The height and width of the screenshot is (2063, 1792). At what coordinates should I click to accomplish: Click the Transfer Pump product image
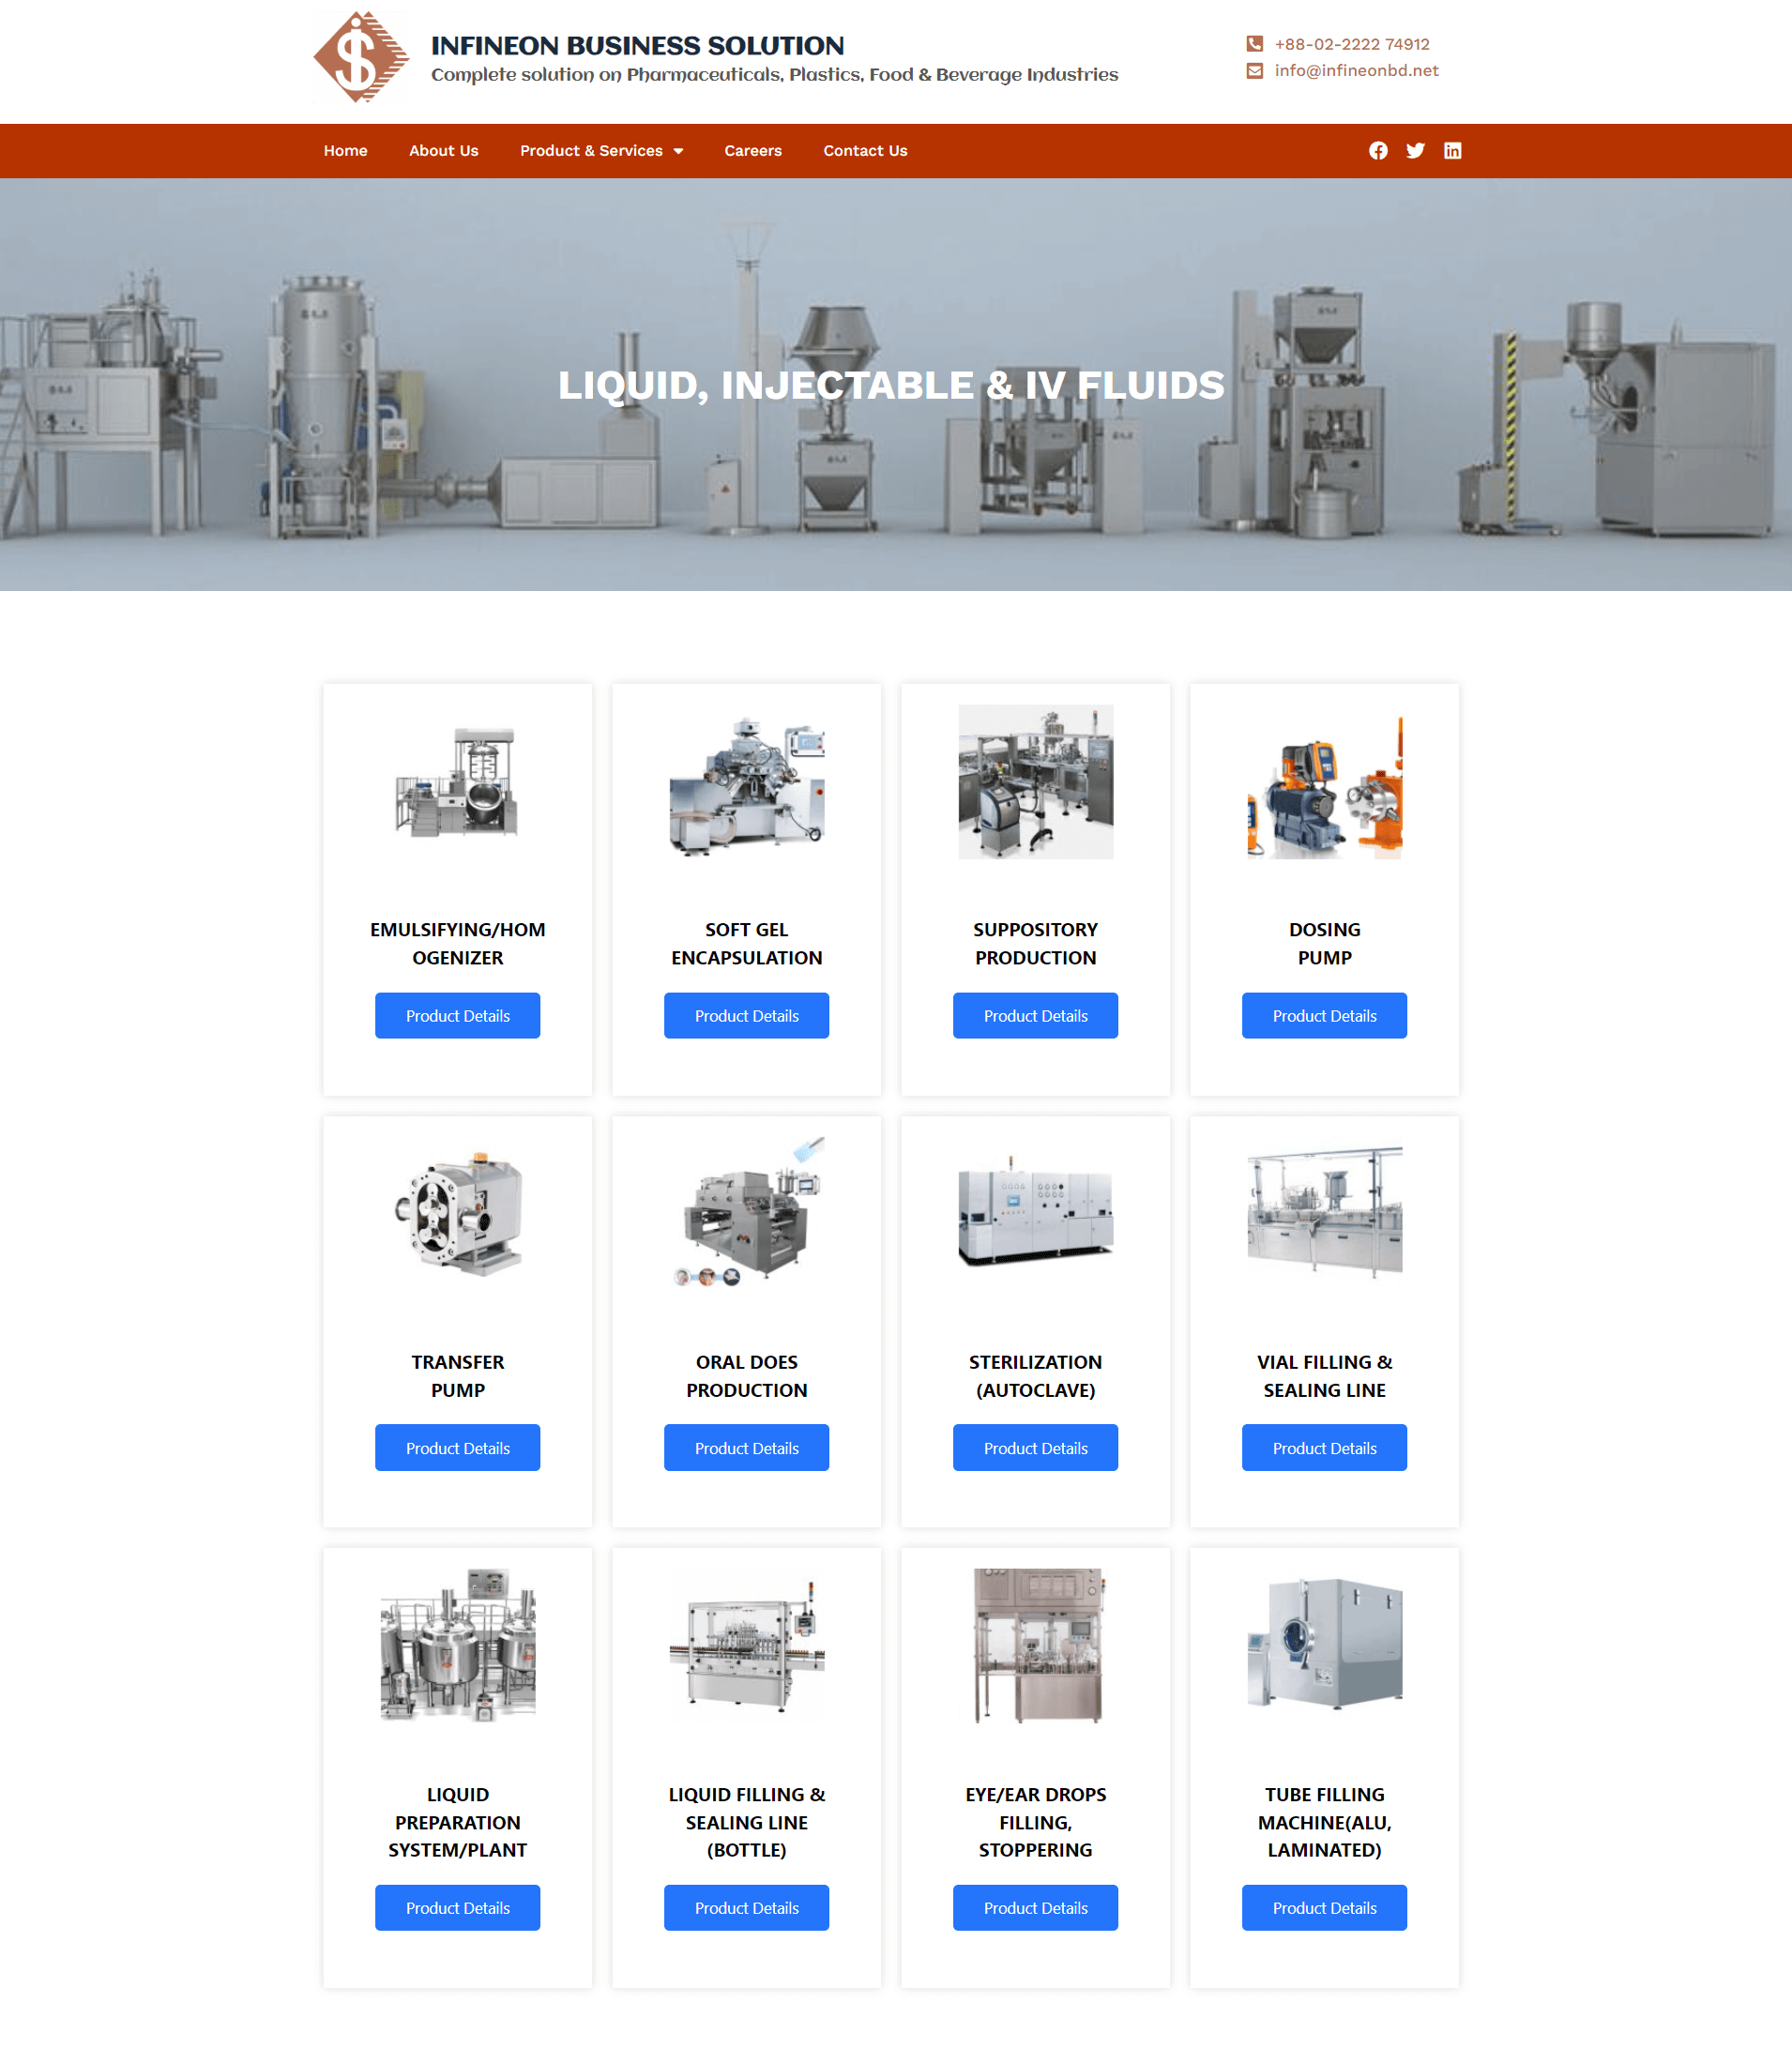pyautogui.click(x=457, y=1213)
